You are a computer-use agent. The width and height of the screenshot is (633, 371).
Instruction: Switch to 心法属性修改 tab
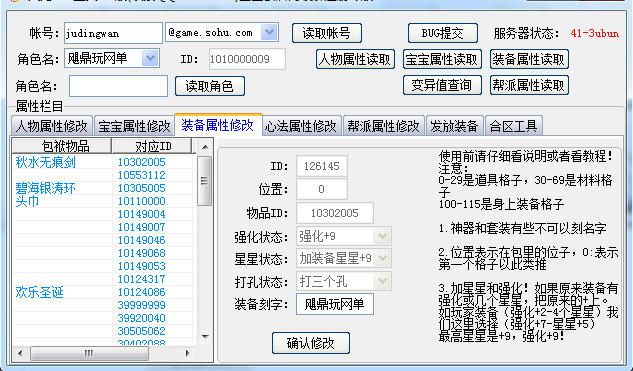(x=301, y=126)
